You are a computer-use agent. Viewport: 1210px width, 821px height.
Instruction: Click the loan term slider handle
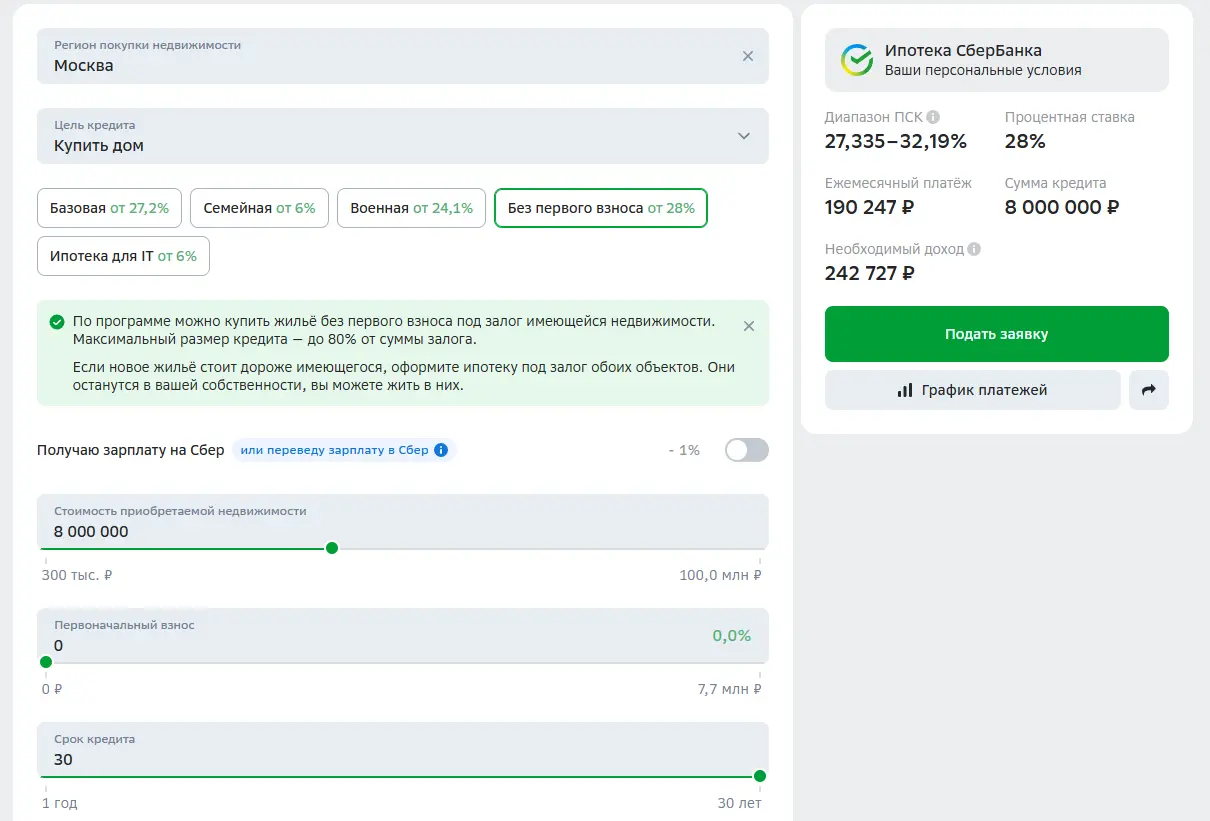pyautogui.click(x=760, y=776)
